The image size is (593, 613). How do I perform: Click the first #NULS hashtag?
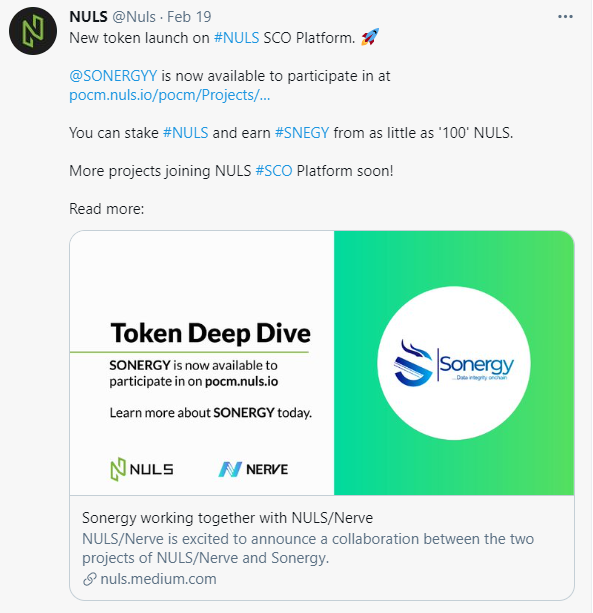coord(236,38)
